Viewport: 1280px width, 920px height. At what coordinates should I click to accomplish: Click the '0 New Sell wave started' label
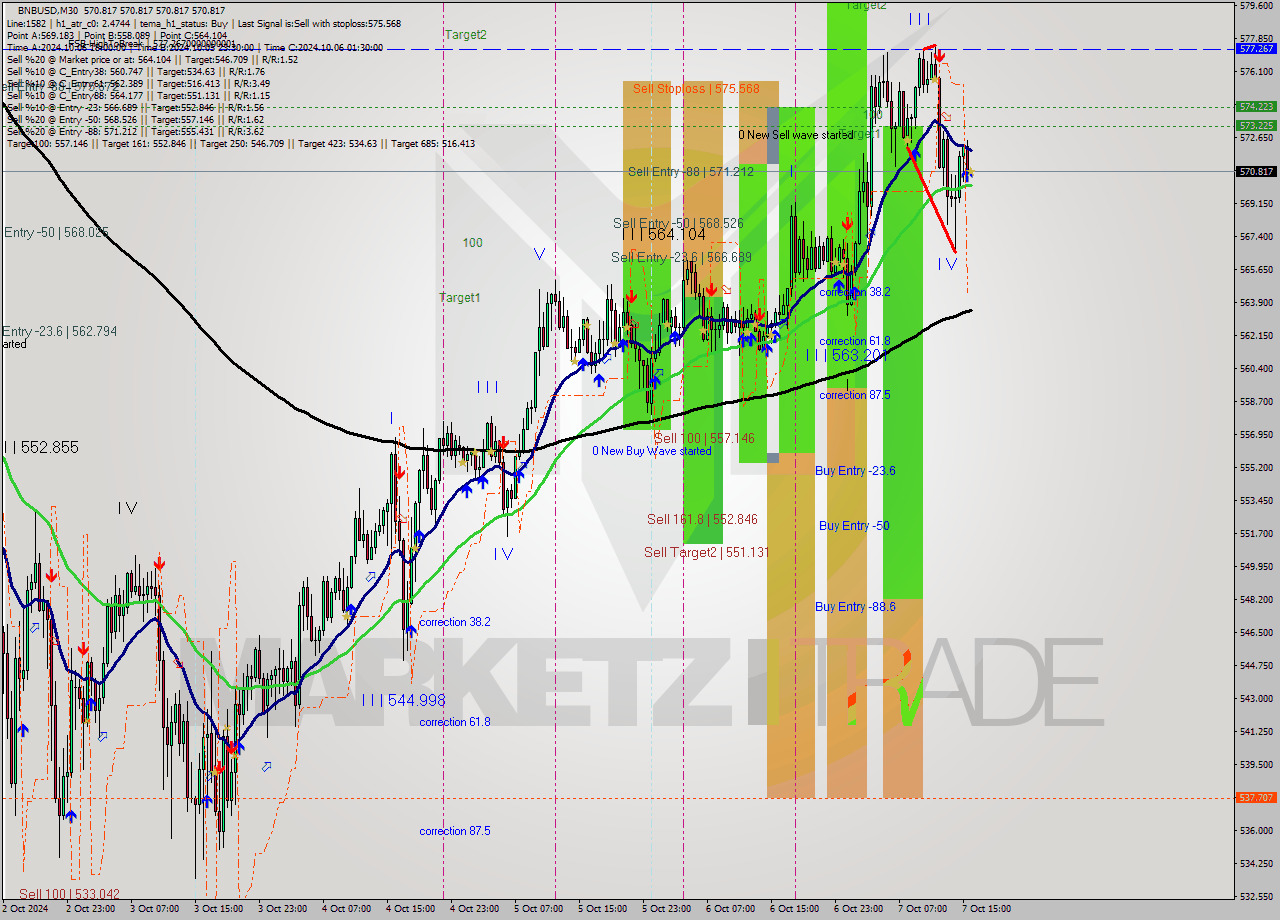[796, 135]
